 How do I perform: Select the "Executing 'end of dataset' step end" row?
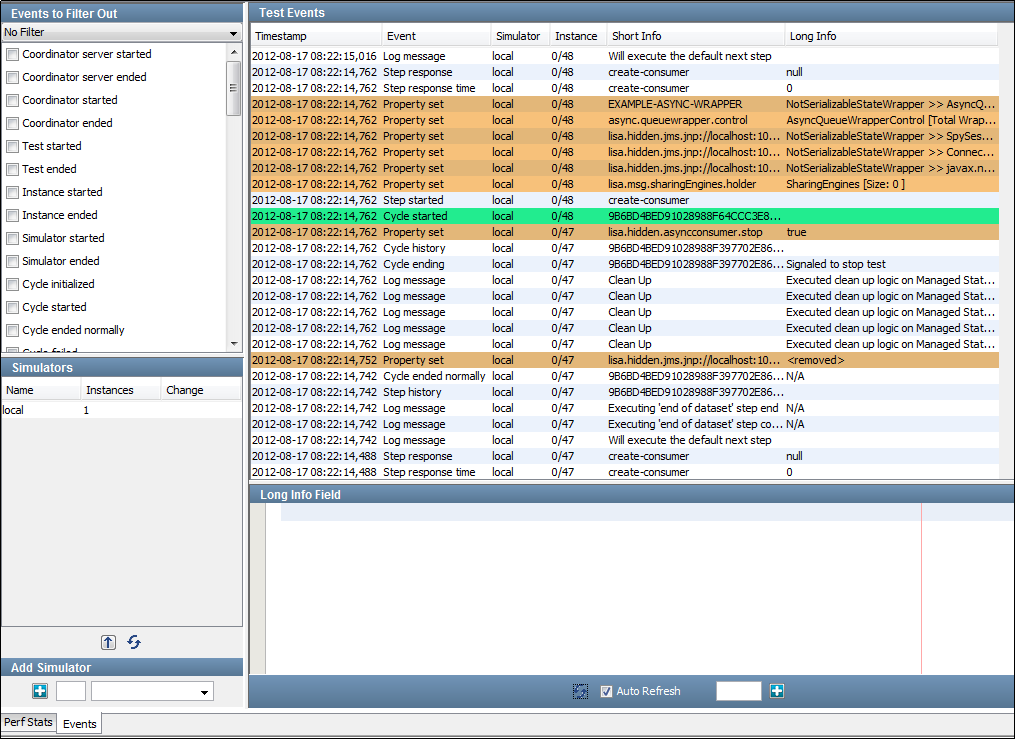click(x=625, y=408)
